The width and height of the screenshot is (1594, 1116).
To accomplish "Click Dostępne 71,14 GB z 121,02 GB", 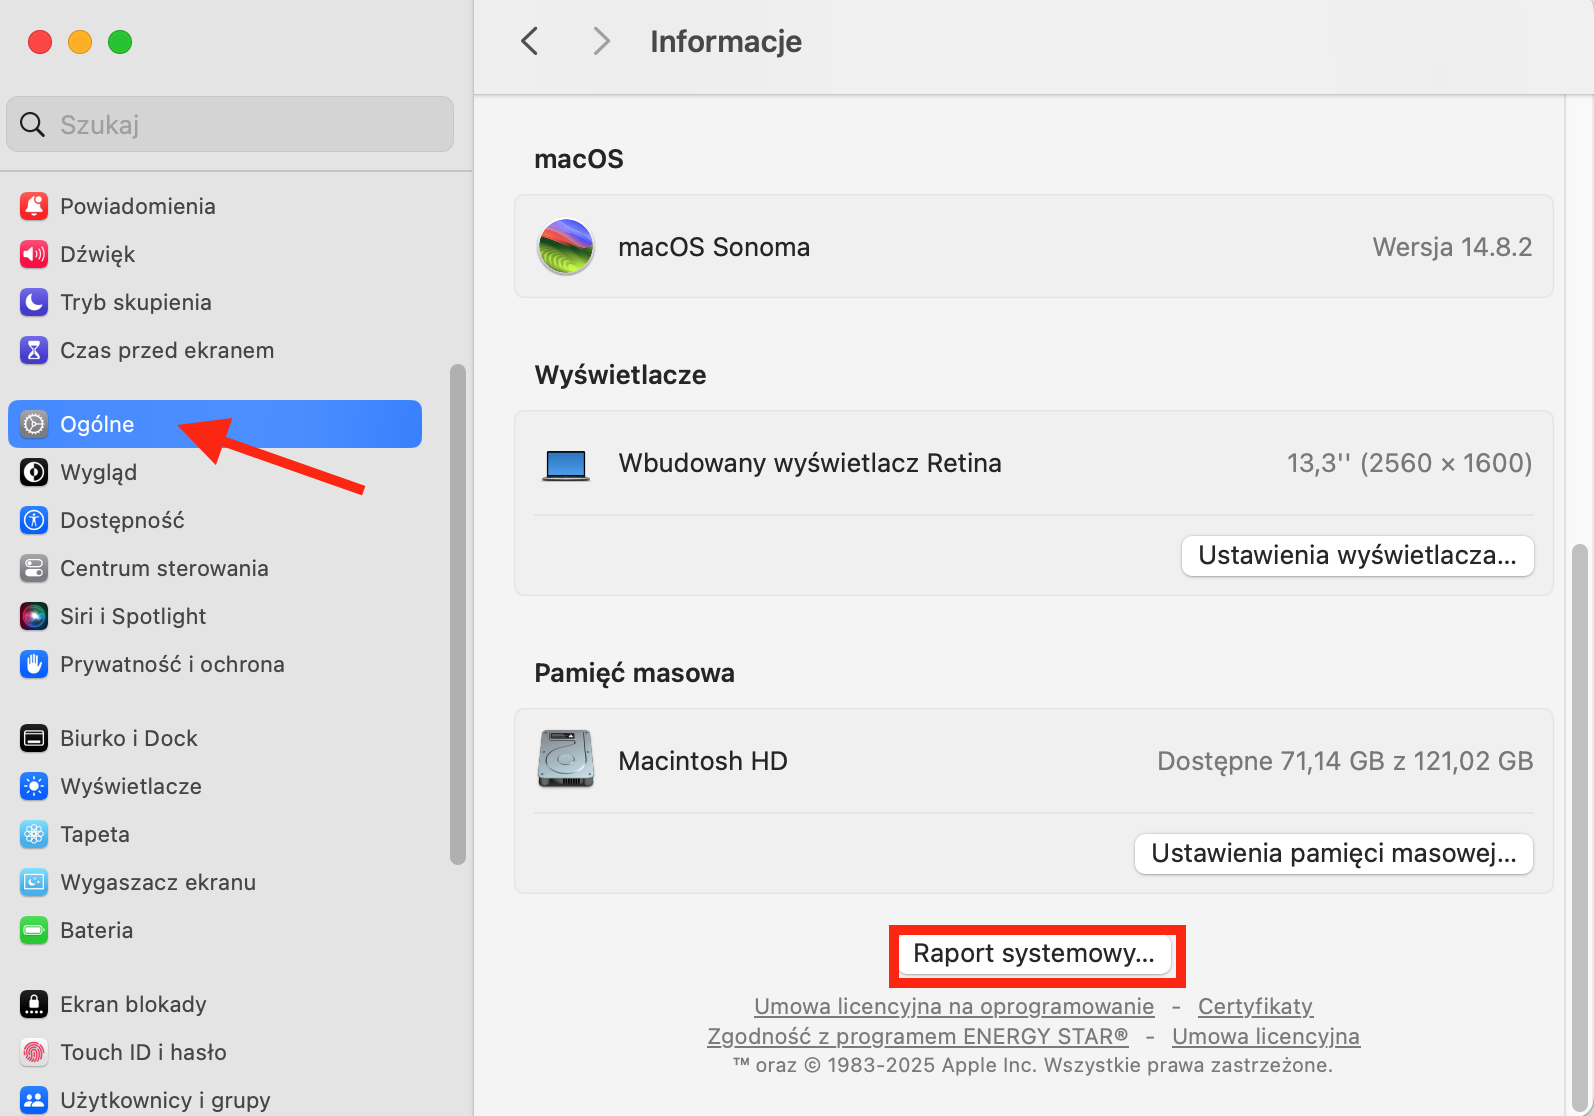I will pos(1345,761).
